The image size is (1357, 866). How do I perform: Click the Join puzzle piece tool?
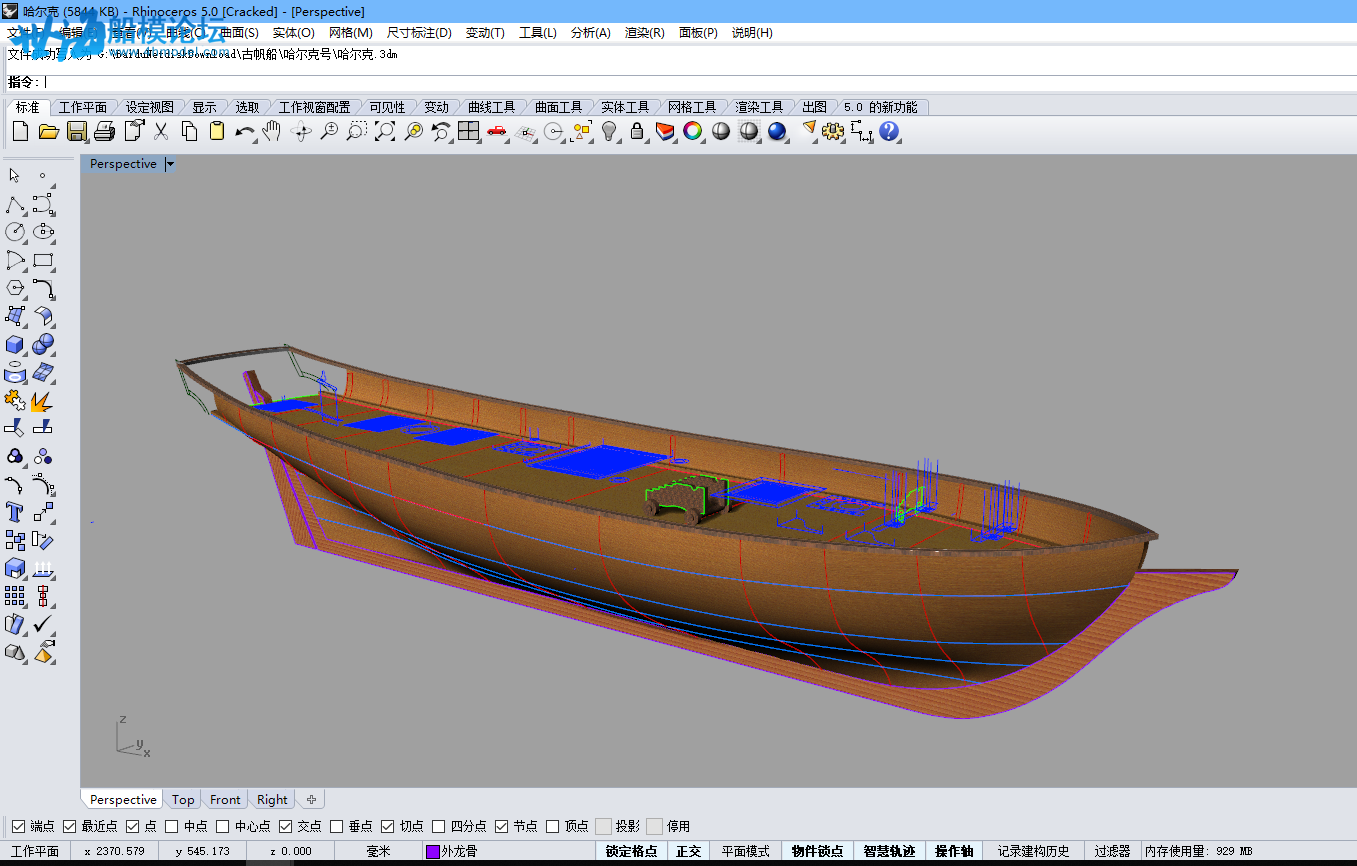pos(15,400)
